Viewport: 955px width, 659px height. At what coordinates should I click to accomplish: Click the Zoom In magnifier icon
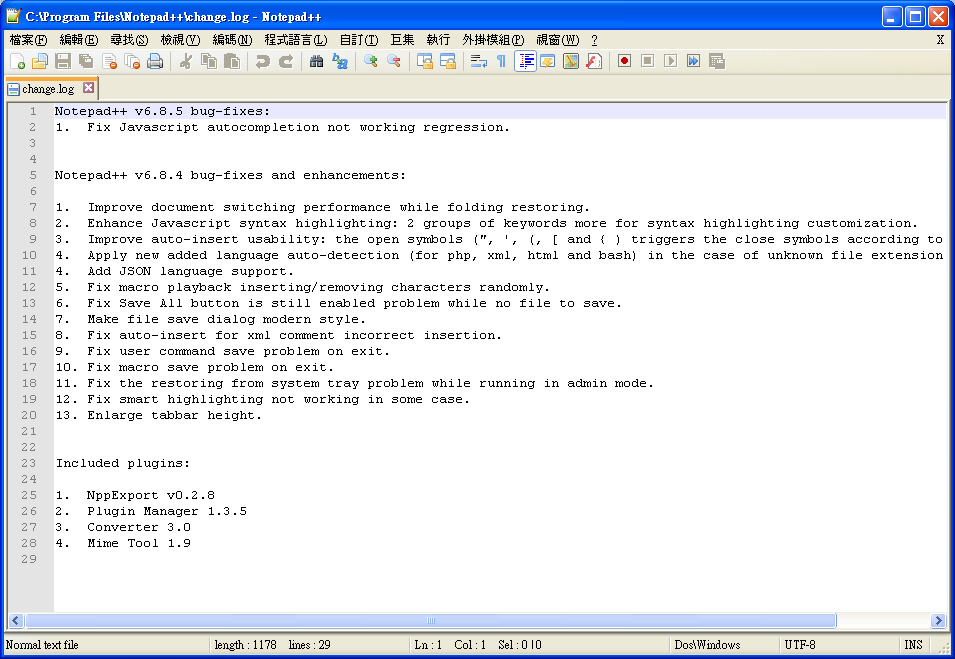(371, 62)
